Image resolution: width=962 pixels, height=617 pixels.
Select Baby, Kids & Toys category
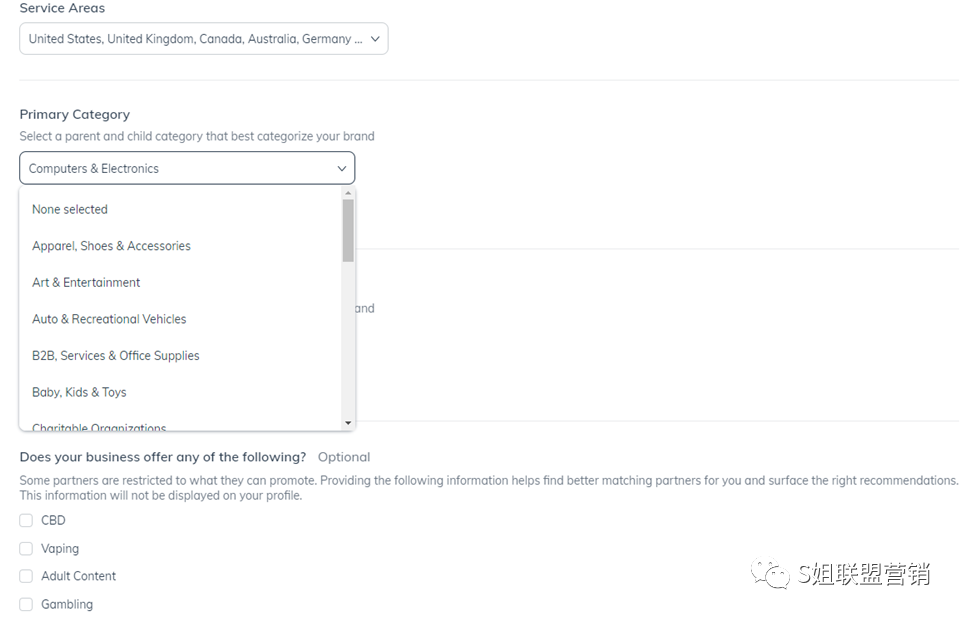(79, 392)
